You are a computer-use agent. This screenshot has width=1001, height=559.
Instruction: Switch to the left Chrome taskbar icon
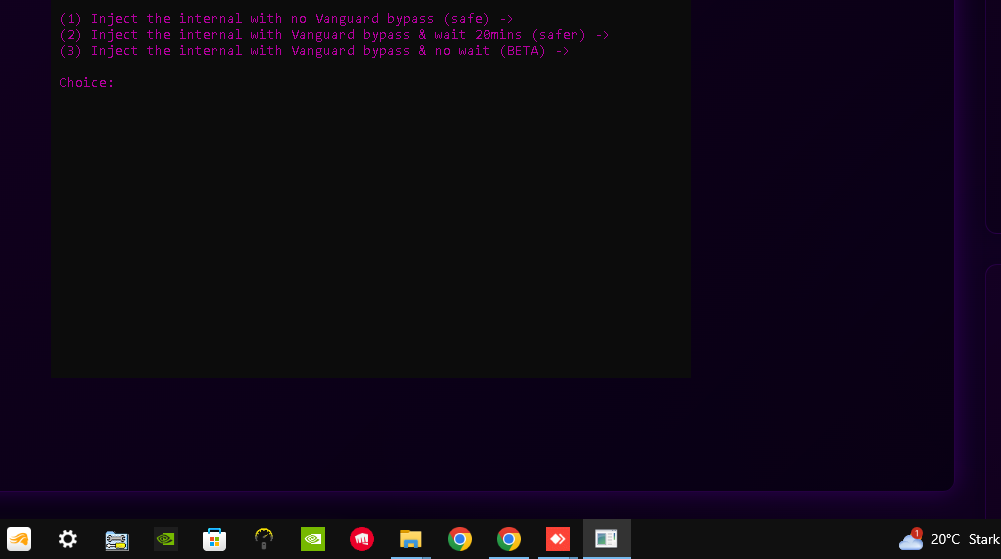(460, 539)
